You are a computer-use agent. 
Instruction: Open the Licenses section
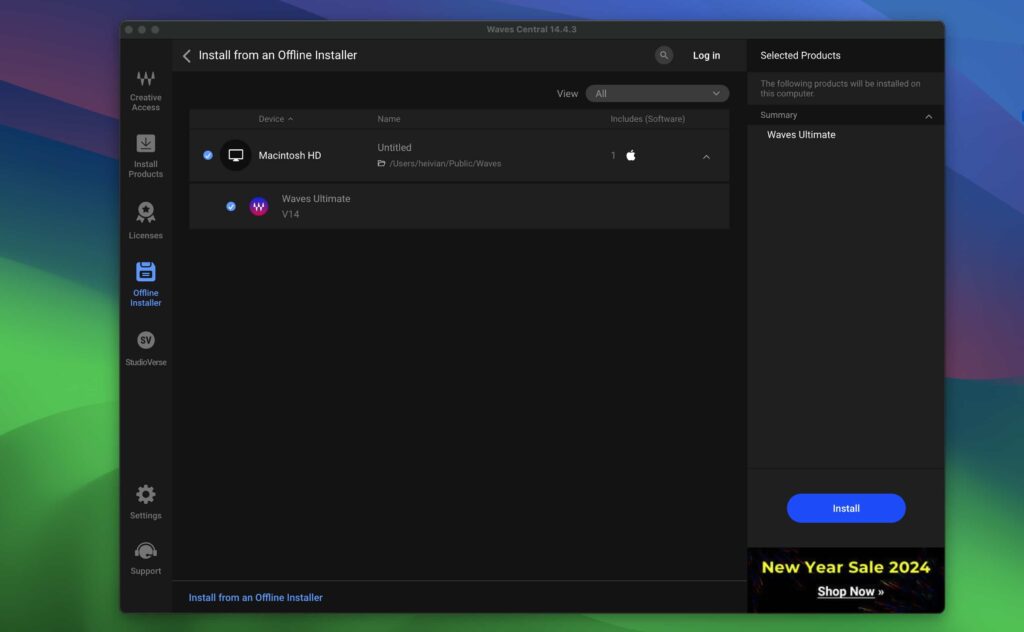pyautogui.click(x=145, y=218)
